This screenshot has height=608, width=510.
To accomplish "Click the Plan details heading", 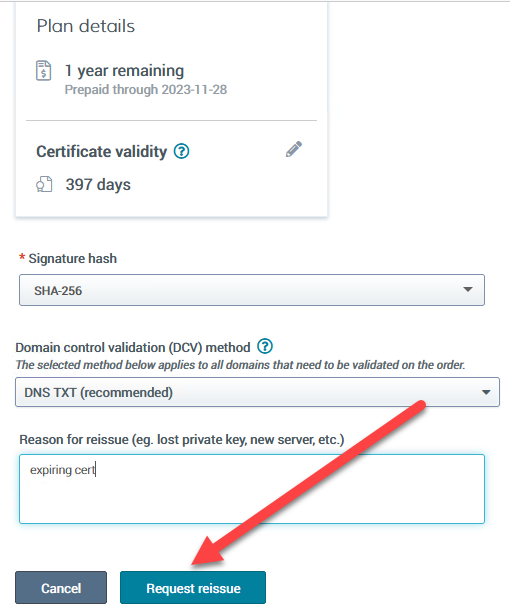I will coord(86,26).
